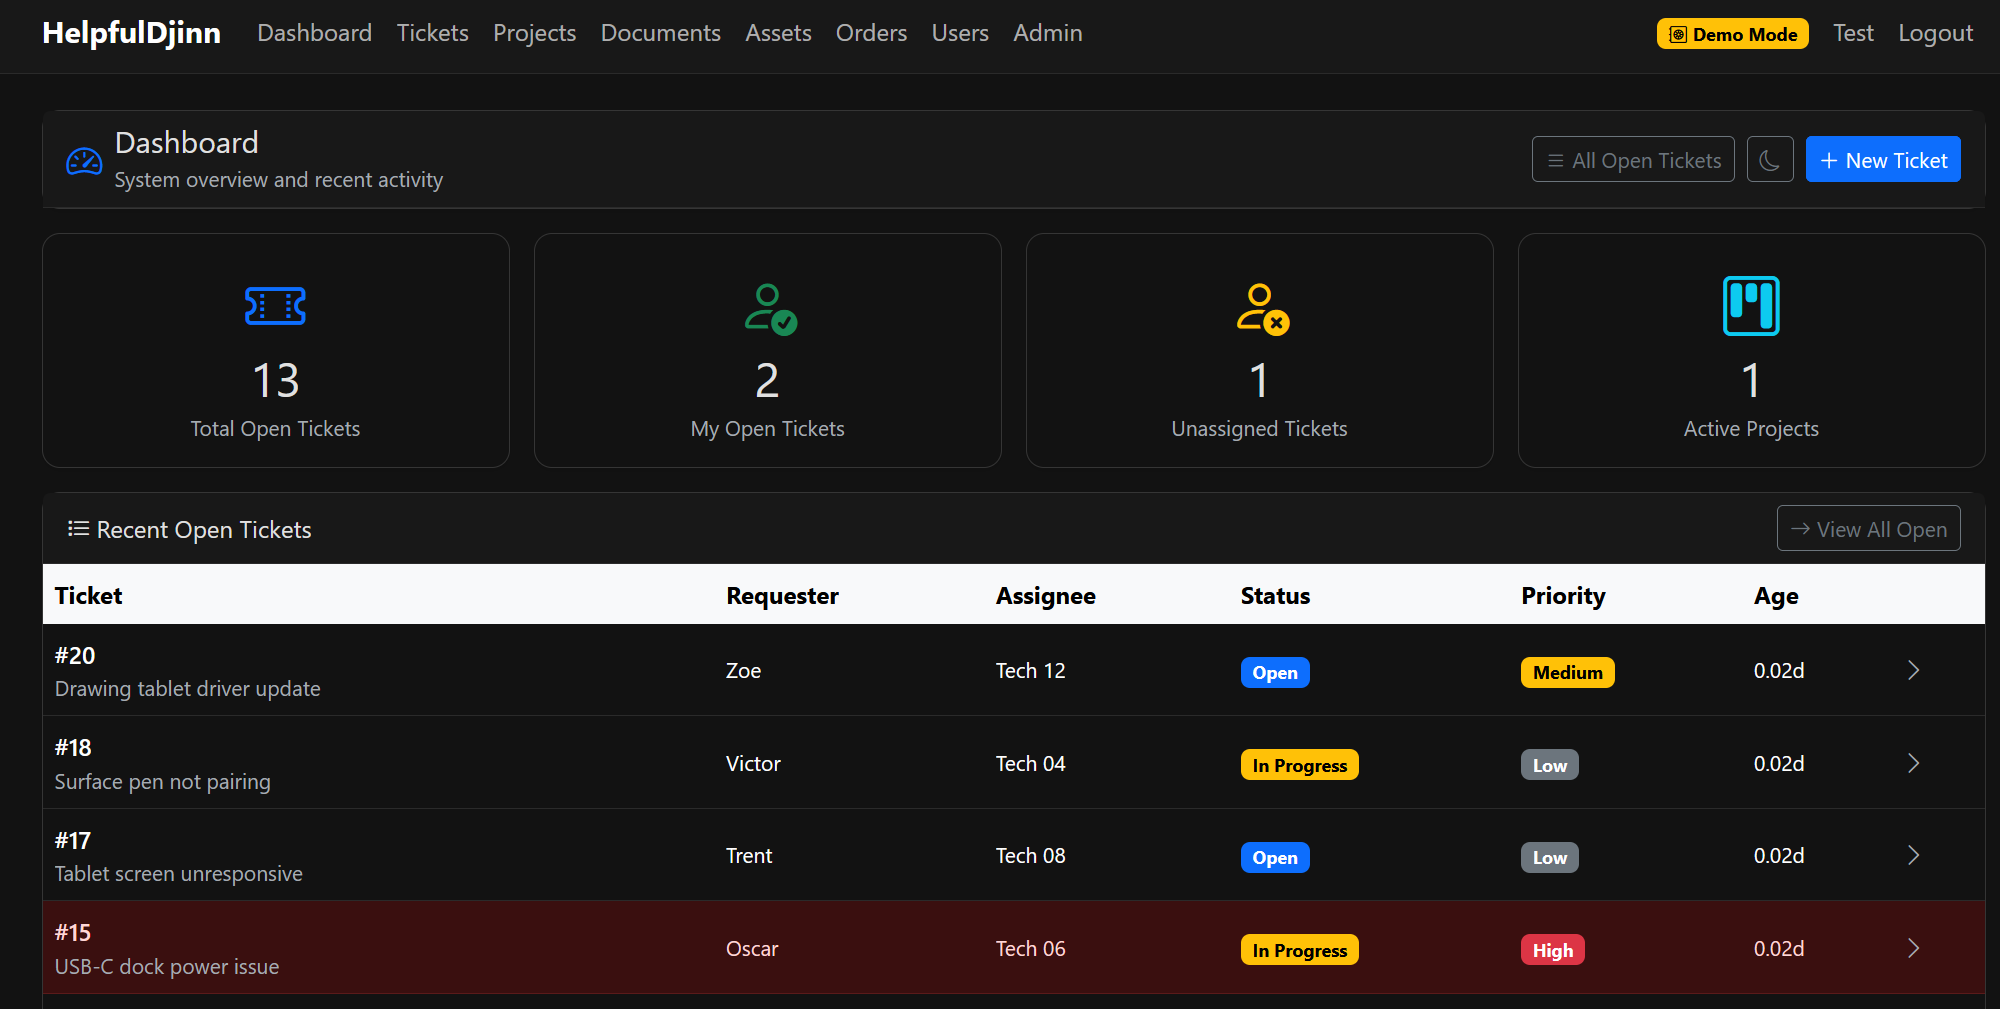Click the Total Open Tickets ticket icon
Viewport: 2000px width, 1009px height.
275,306
